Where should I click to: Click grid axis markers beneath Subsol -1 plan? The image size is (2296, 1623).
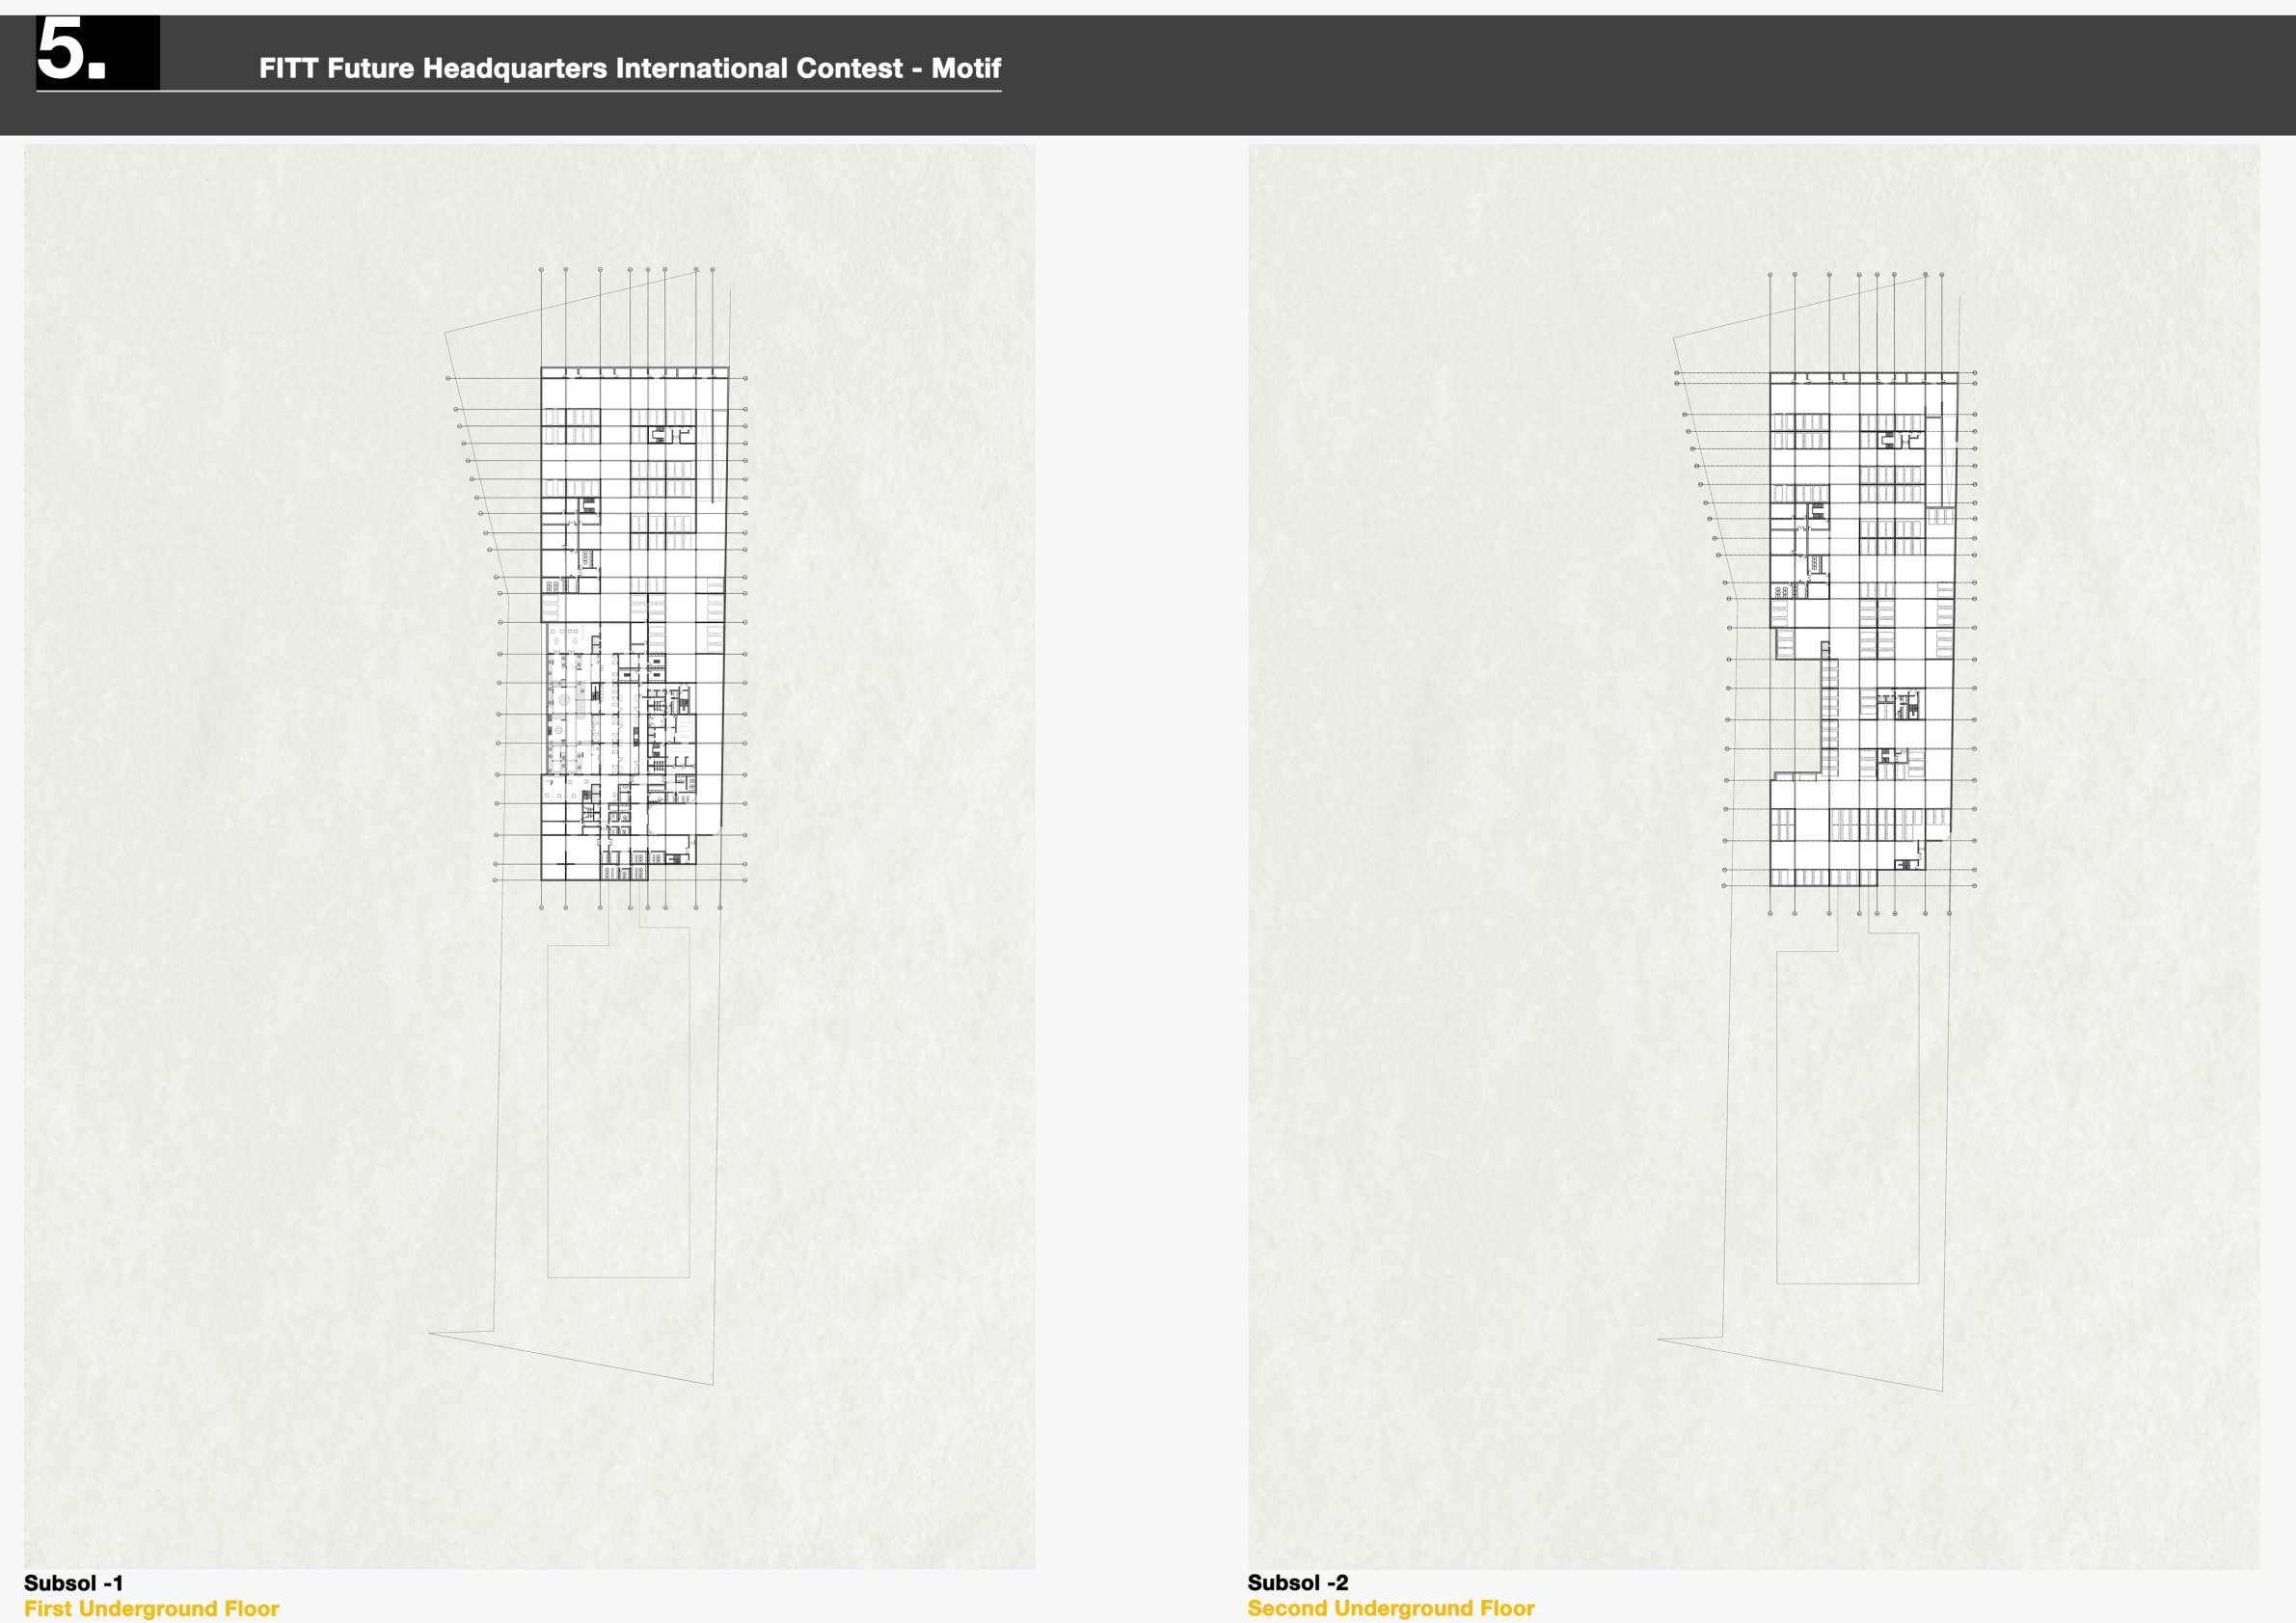630,908
